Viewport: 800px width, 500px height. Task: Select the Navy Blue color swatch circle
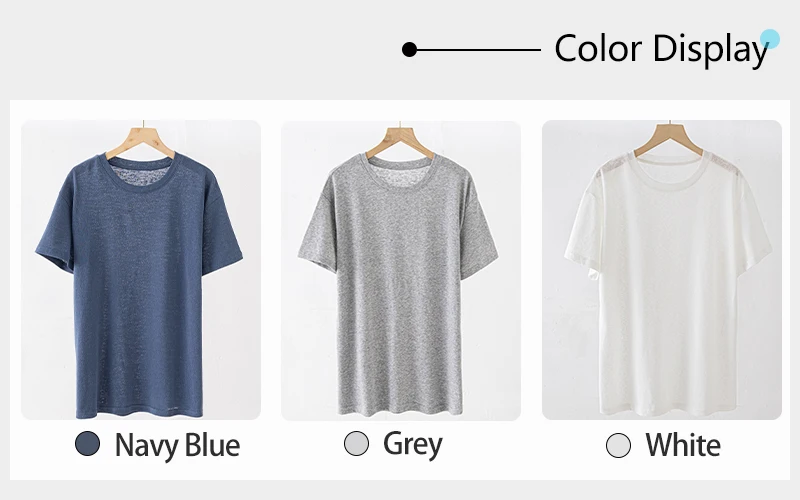pyautogui.click(x=88, y=443)
